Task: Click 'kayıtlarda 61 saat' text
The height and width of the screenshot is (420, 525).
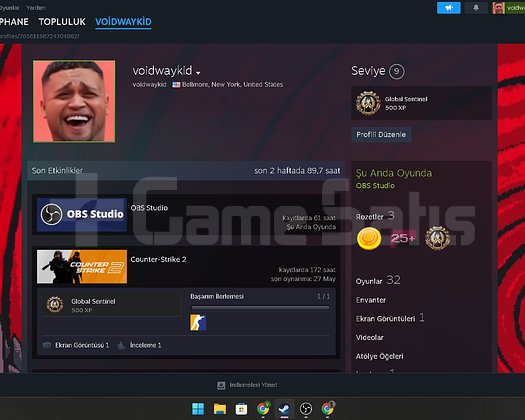Action: tap(309, 218)
